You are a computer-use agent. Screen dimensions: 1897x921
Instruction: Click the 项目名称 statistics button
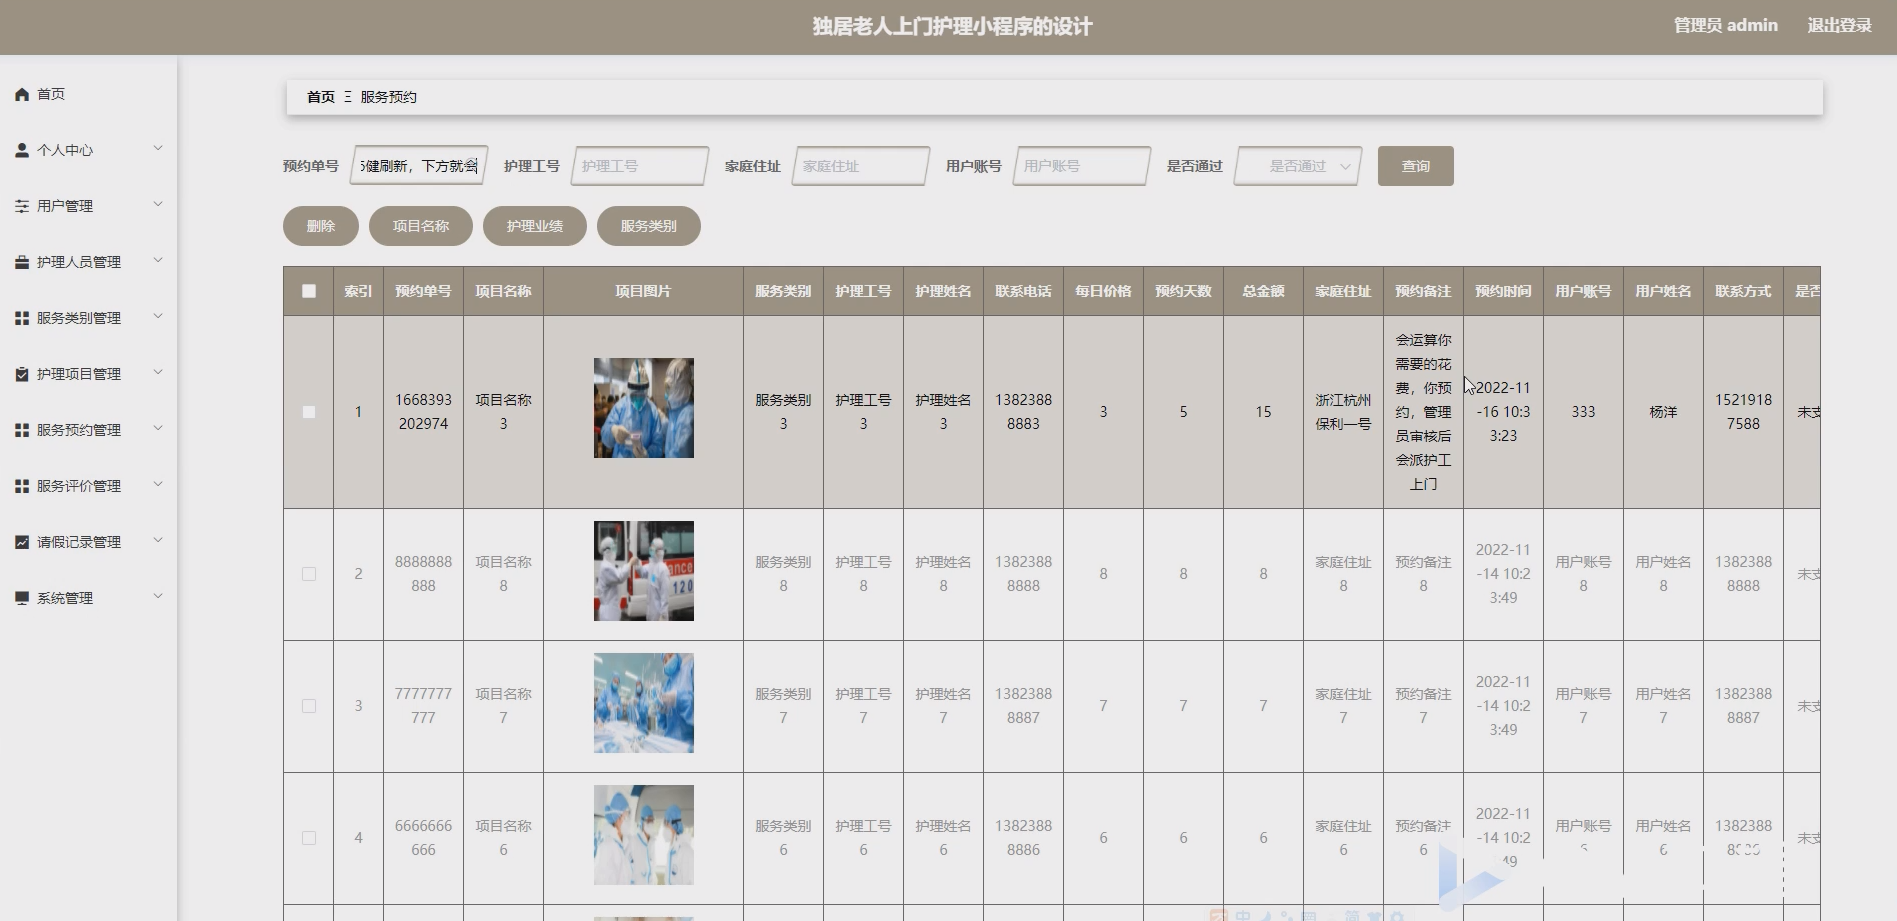click(421, 226)
